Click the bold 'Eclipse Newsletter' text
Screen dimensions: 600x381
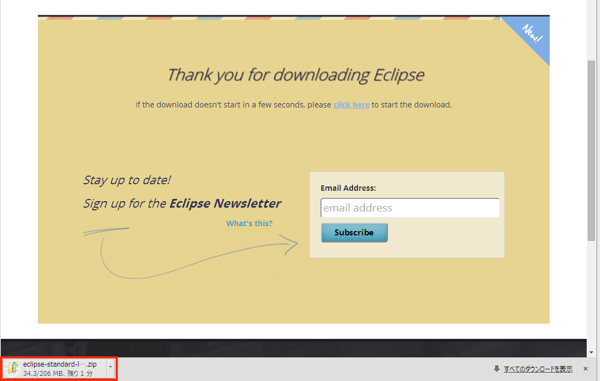pos(225,203)
